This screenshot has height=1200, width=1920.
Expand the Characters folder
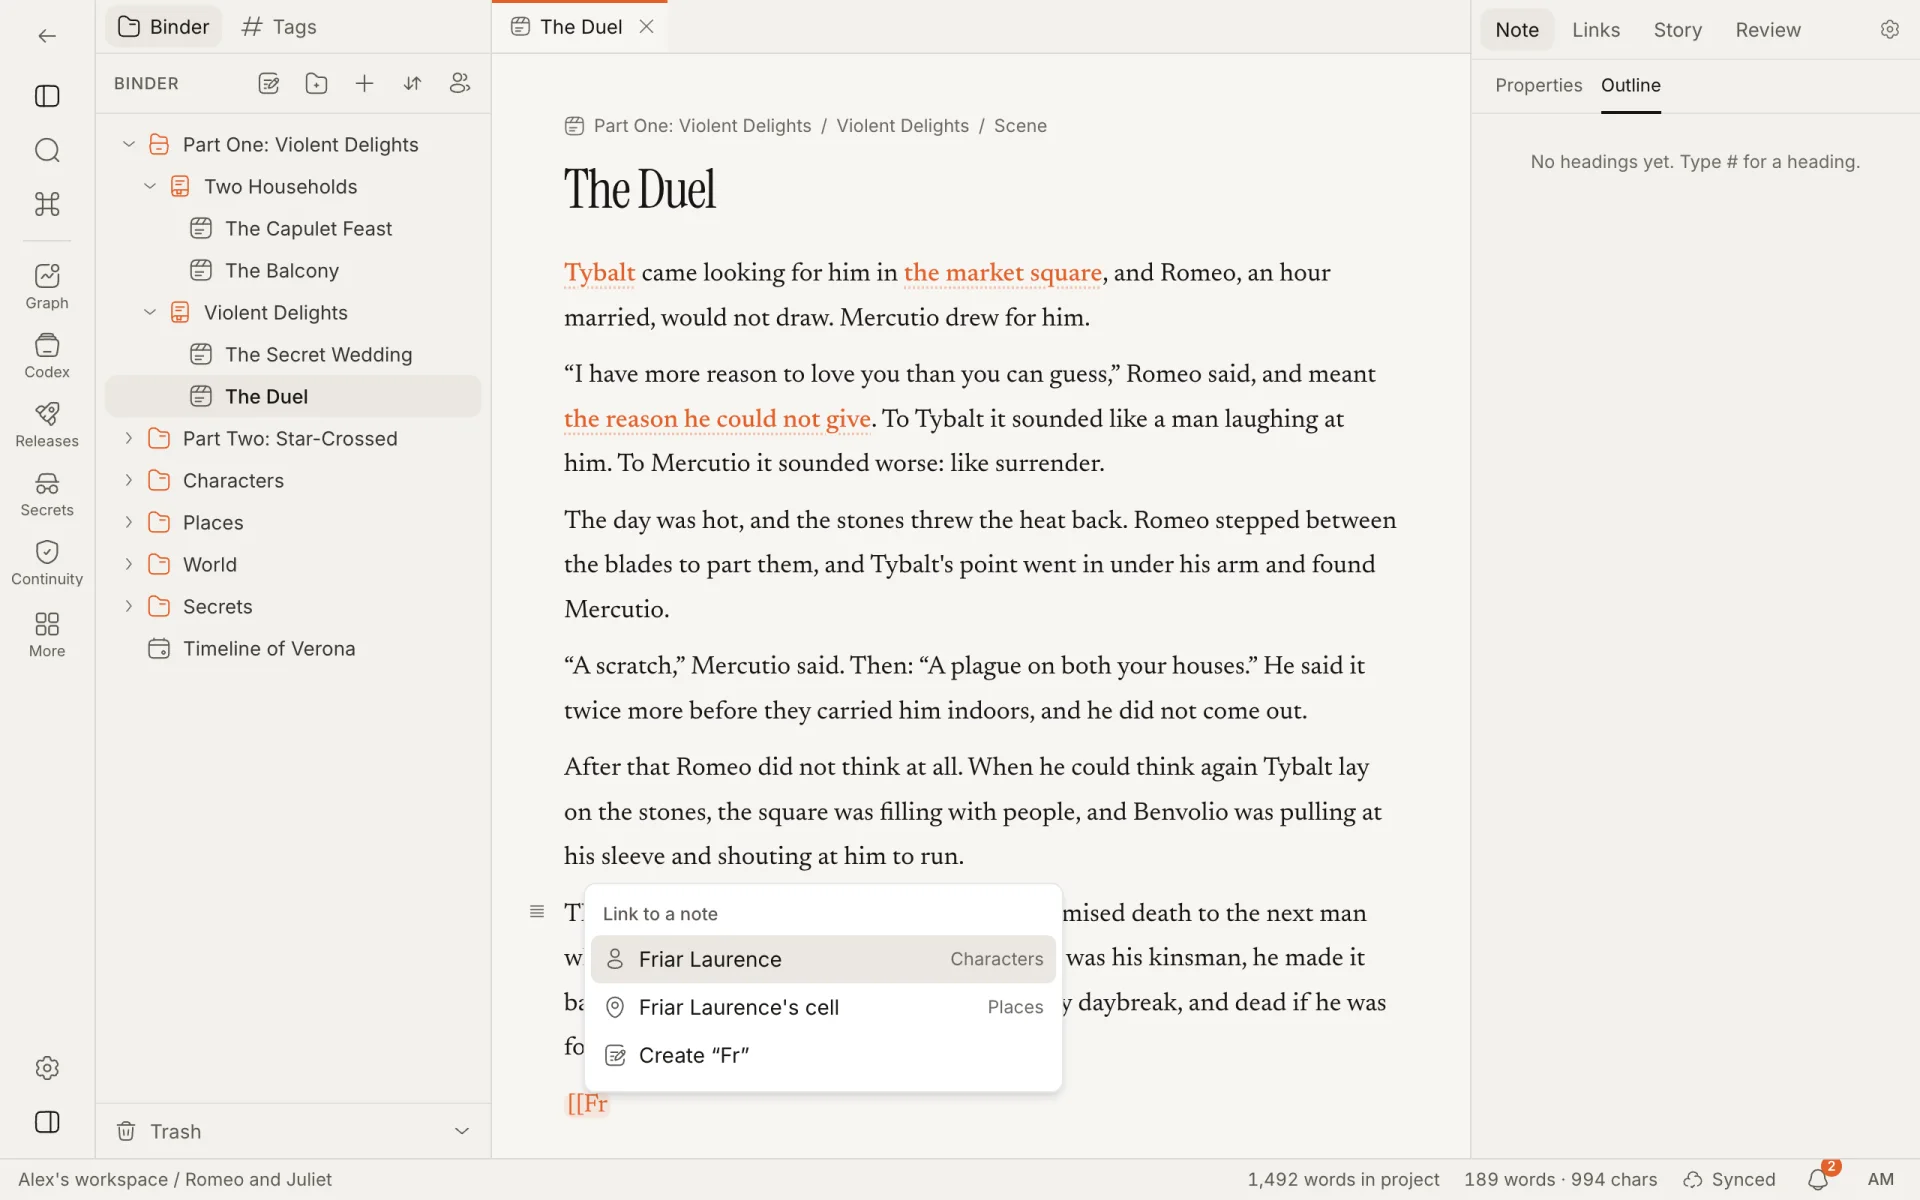click(x=129, y=480)
